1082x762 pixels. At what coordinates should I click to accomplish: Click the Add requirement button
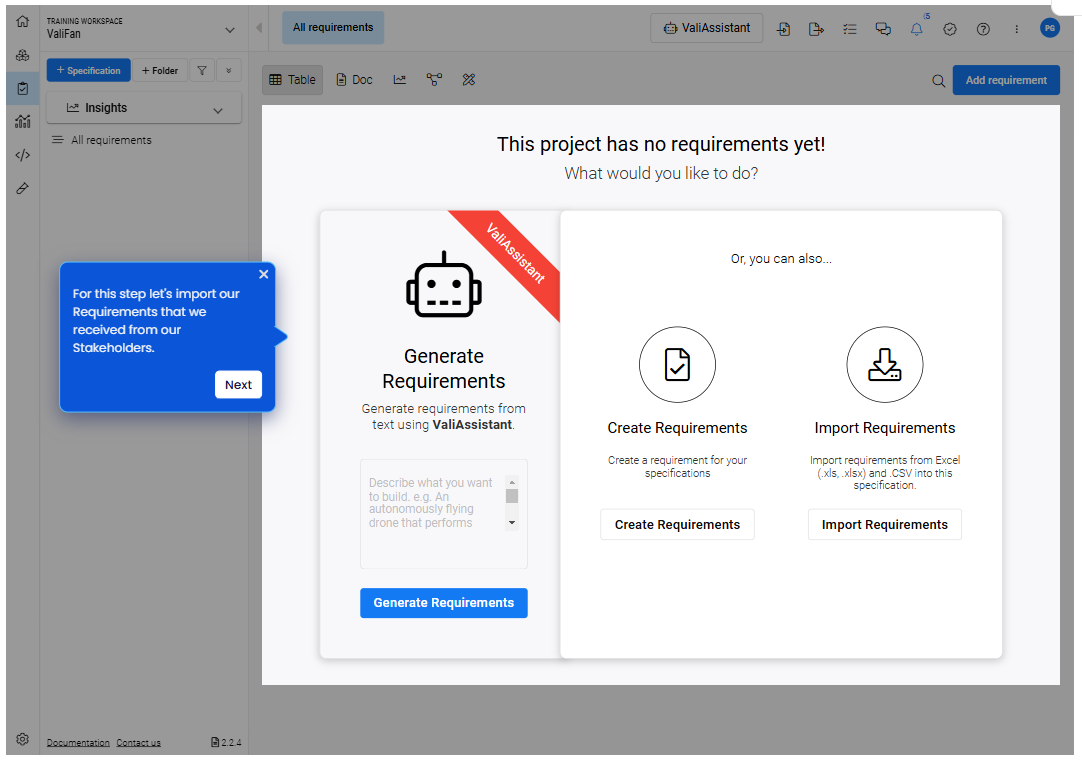click(1006, 80)
